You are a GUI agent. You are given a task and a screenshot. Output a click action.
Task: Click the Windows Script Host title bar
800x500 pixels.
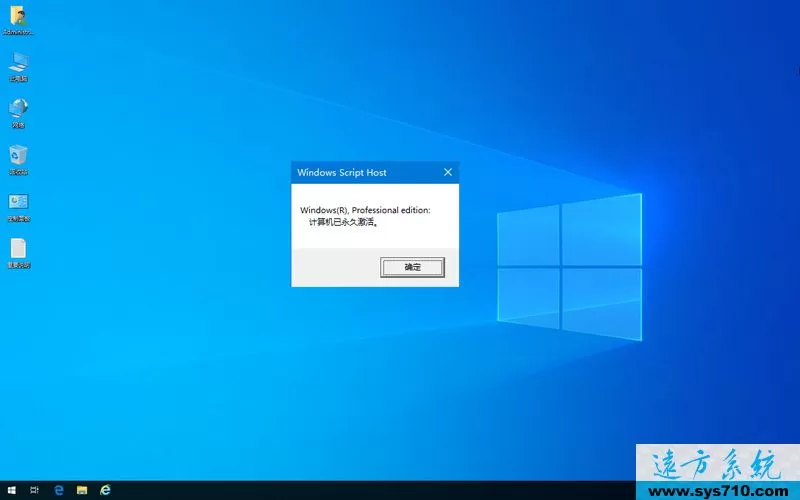click(x=360, y=172)
